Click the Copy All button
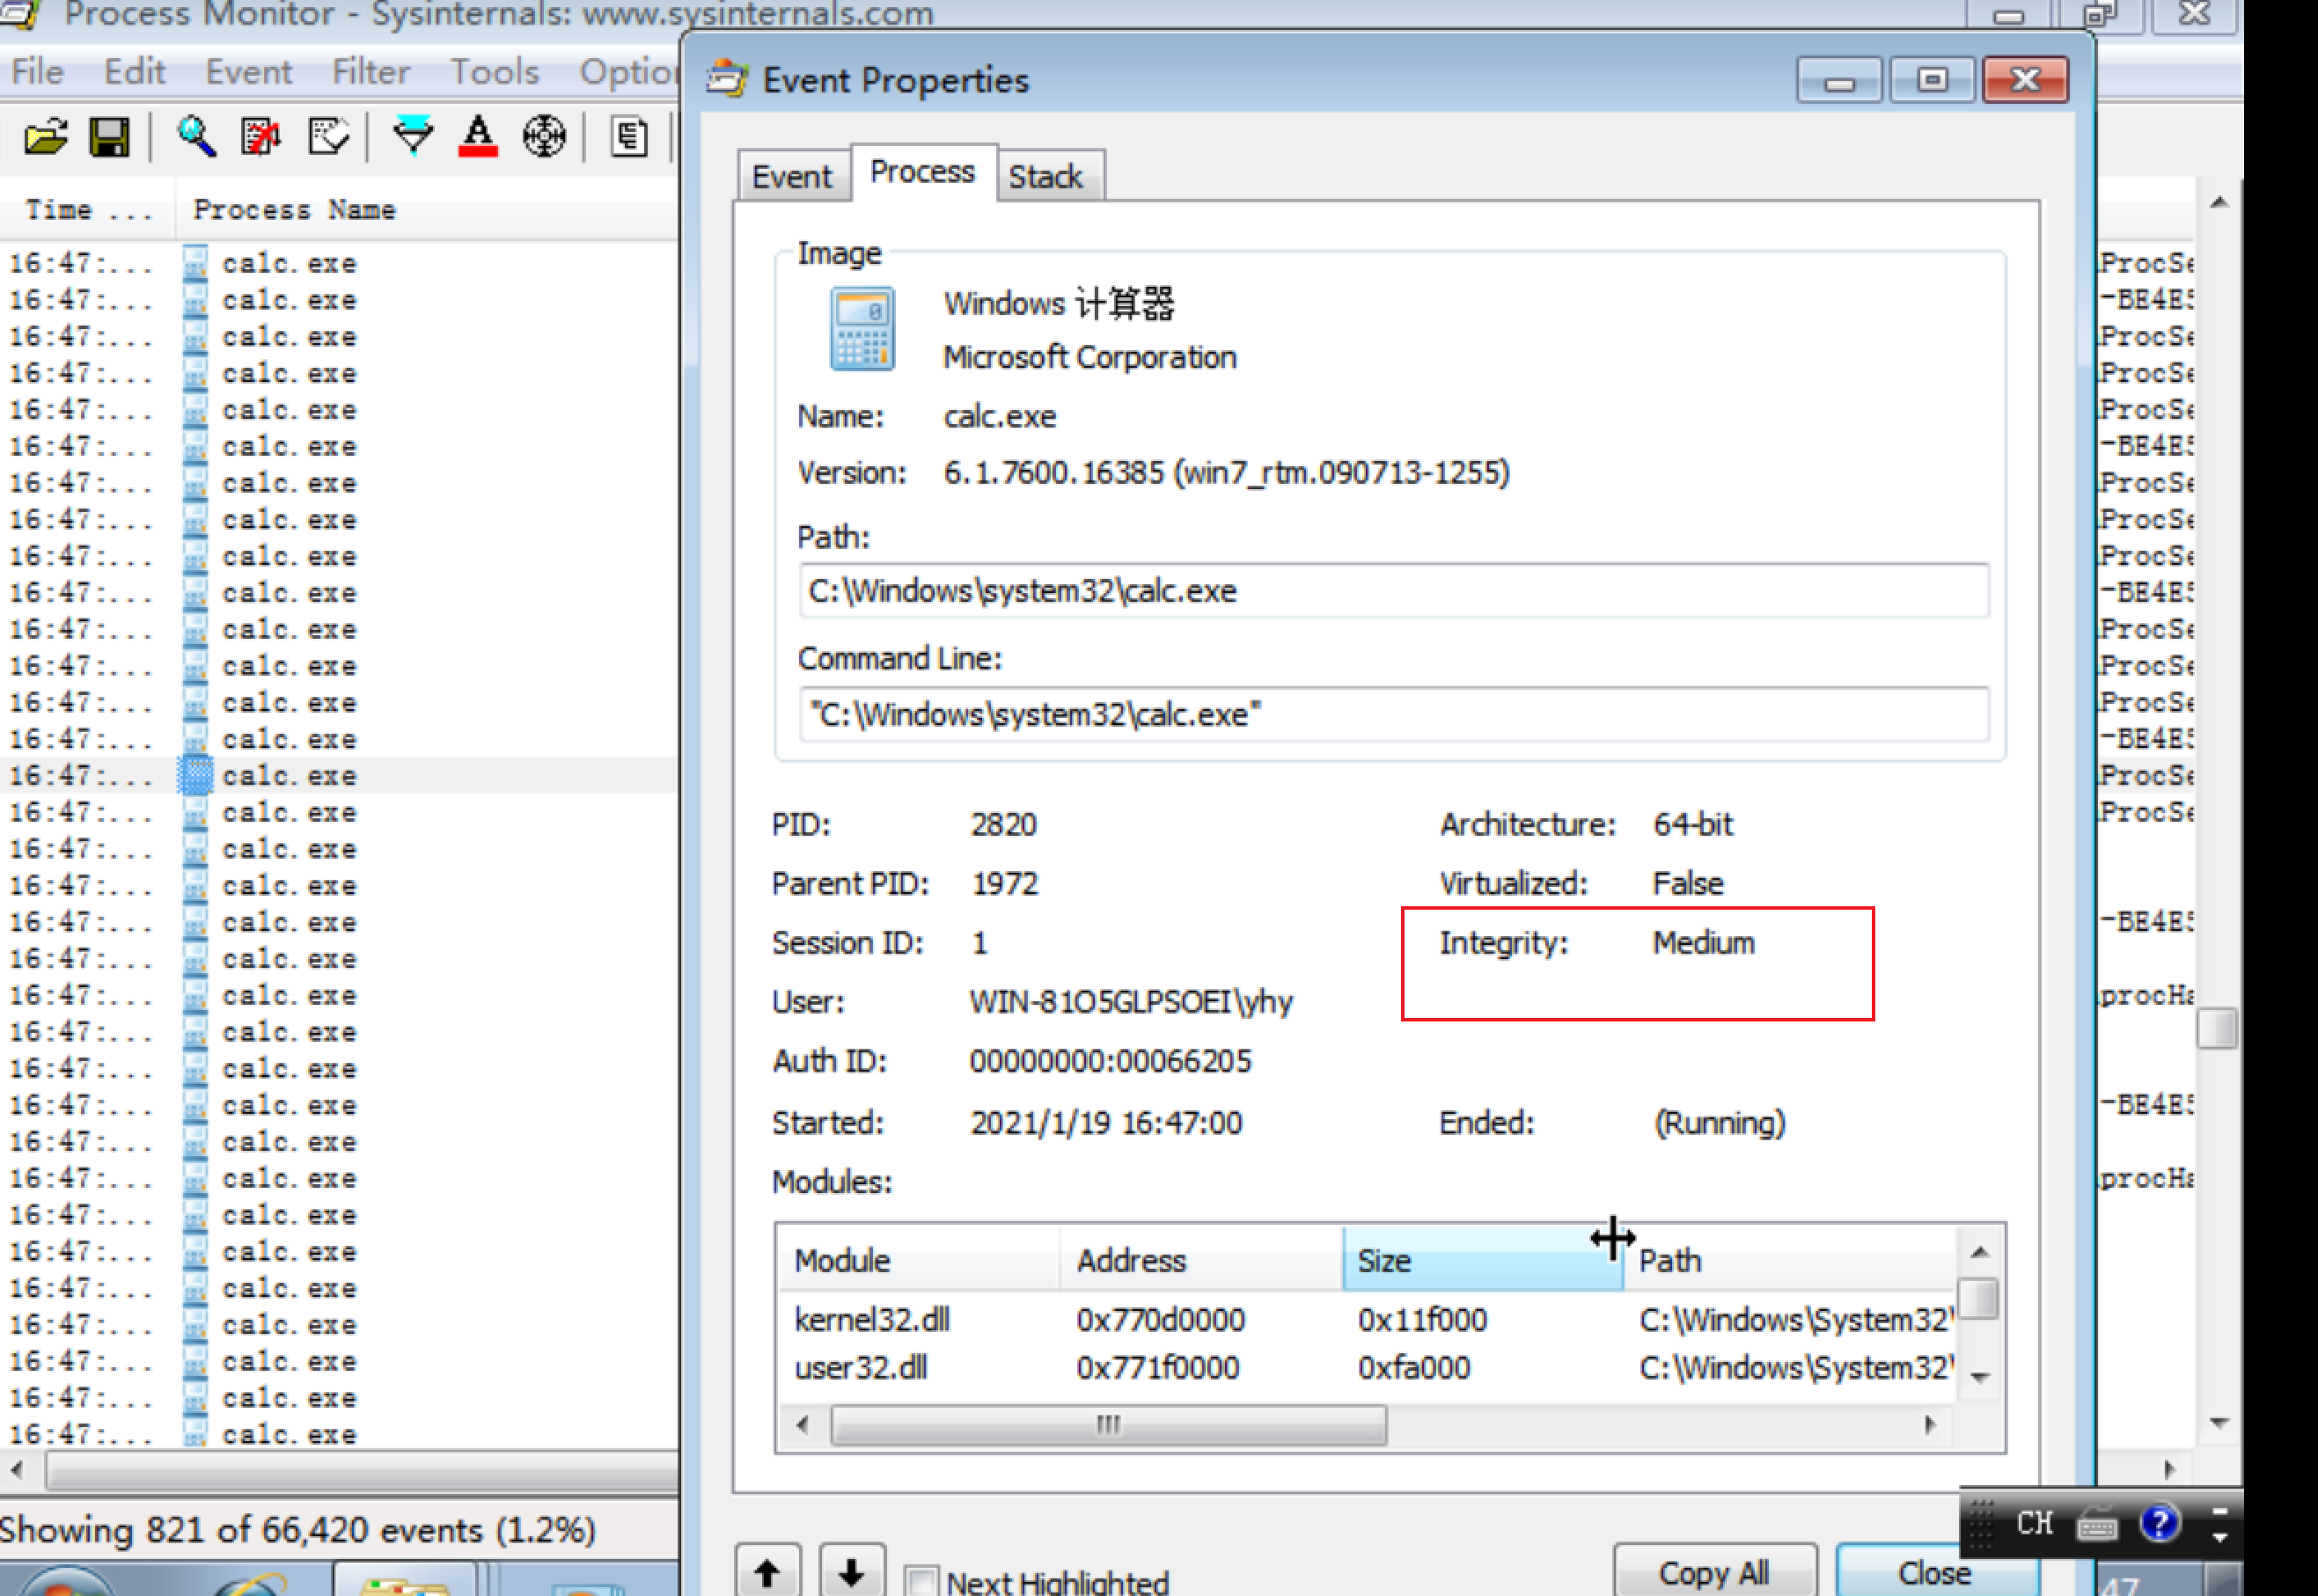This screenshot has width=2318, height=1596. click(1713, 1572)
